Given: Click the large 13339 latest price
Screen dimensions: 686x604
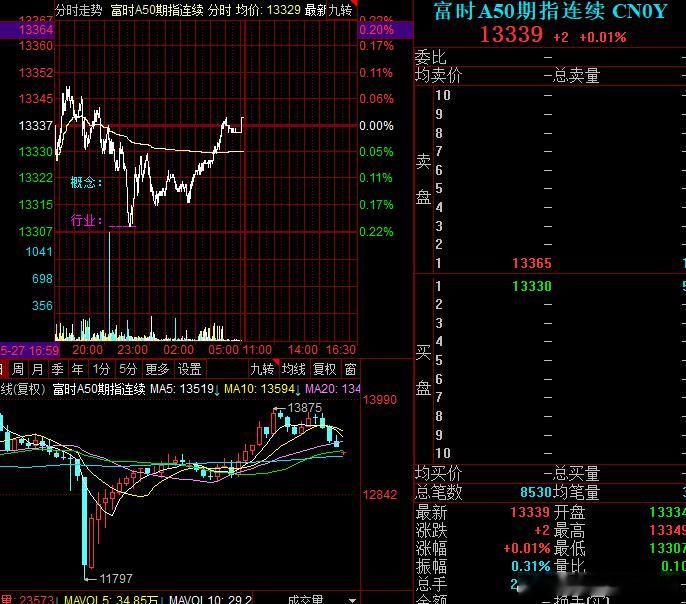Looking at the screenshot, I should point(511,35).
